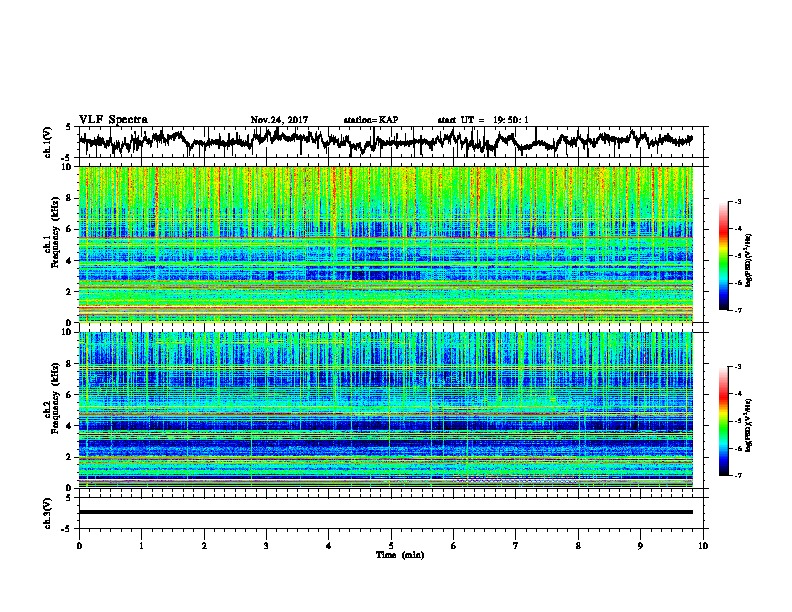792x612 pixels.
Task: Click the time axis tick label '0'
Action: coord(79,546)
